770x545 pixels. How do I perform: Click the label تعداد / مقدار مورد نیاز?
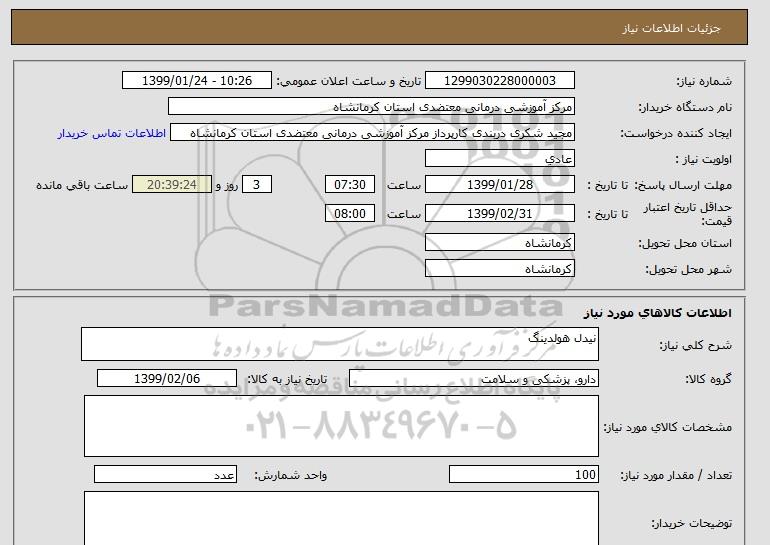coord(676,475)
